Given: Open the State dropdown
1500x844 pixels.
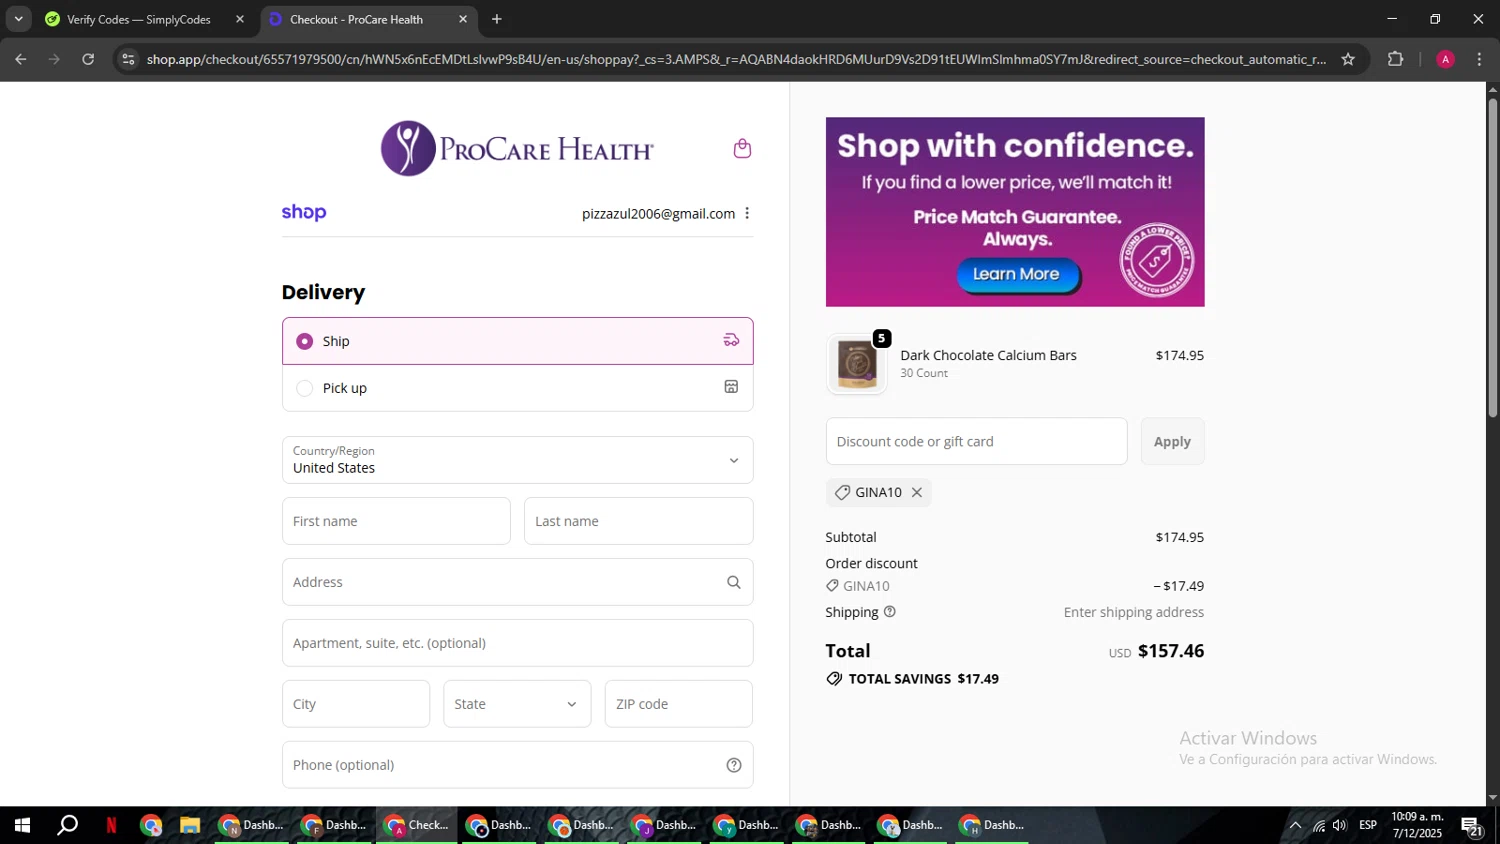Looking at the screenshot, I should coord(517,704).
